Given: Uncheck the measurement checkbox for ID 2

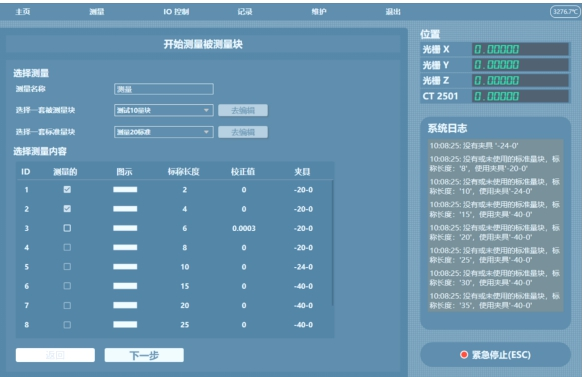Looking at the screenshot, I should coord(67,209).
